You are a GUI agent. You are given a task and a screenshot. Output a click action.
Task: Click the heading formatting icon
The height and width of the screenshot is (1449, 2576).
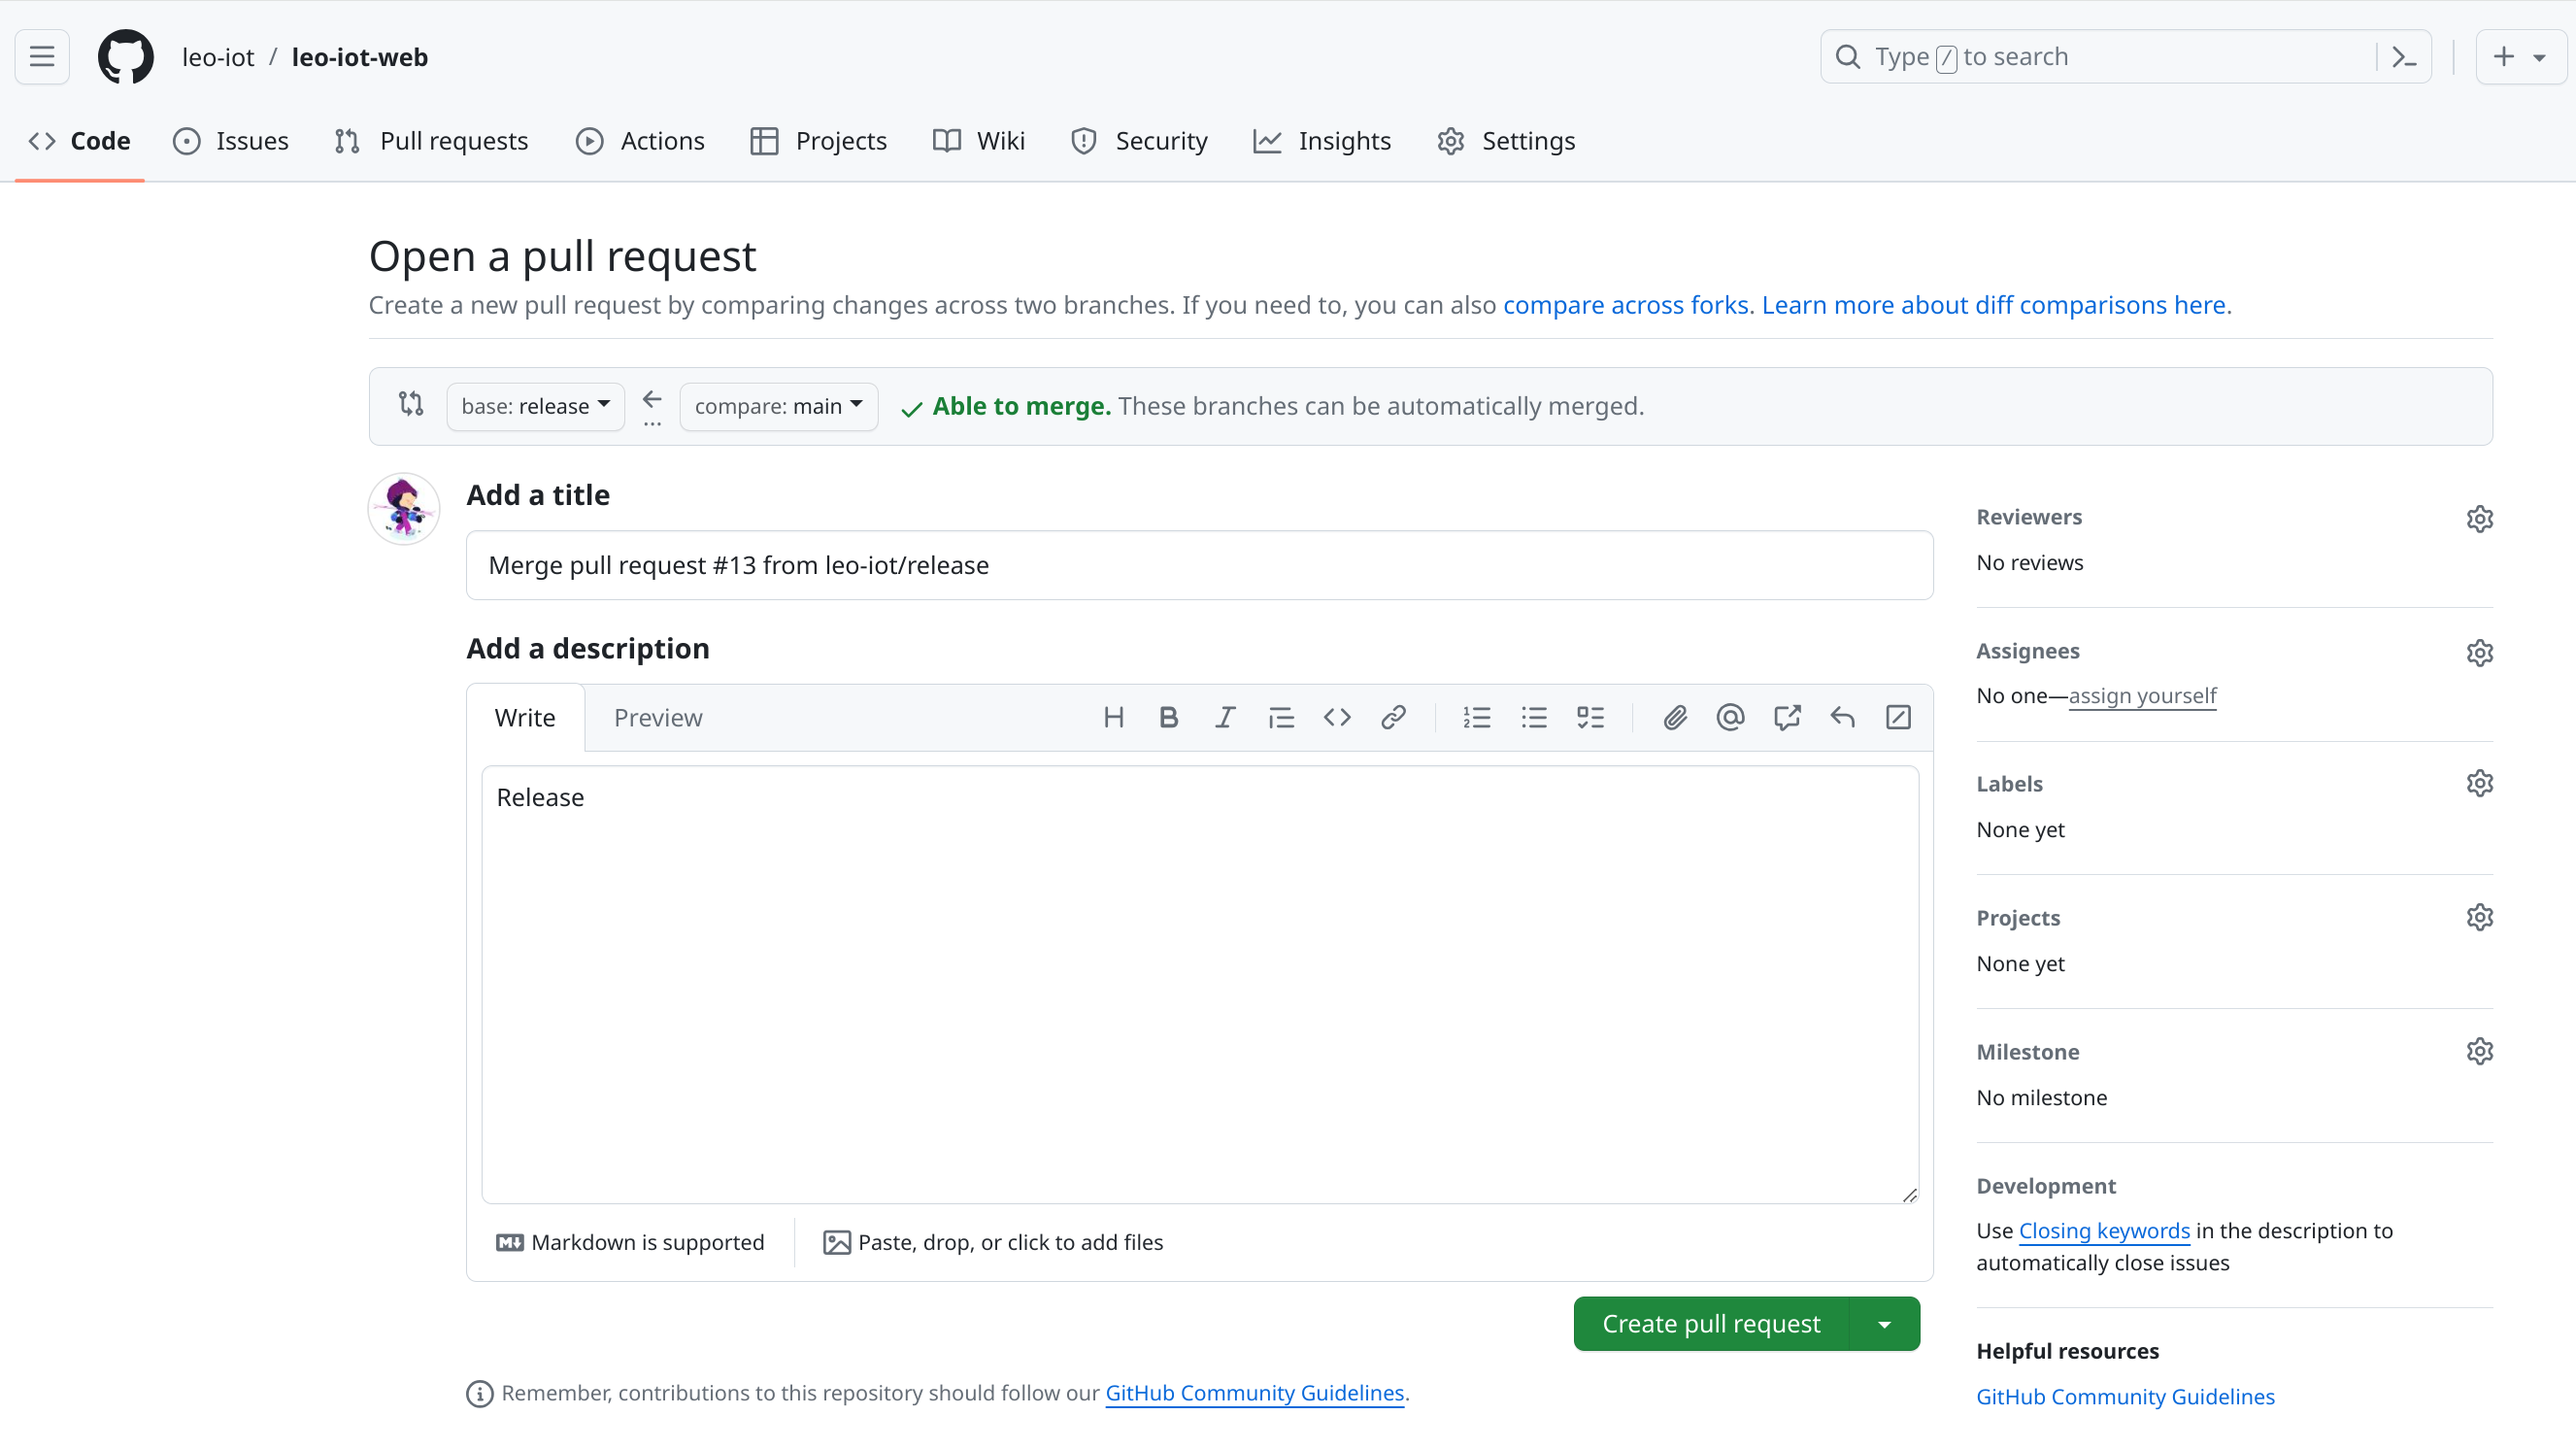1115,717
